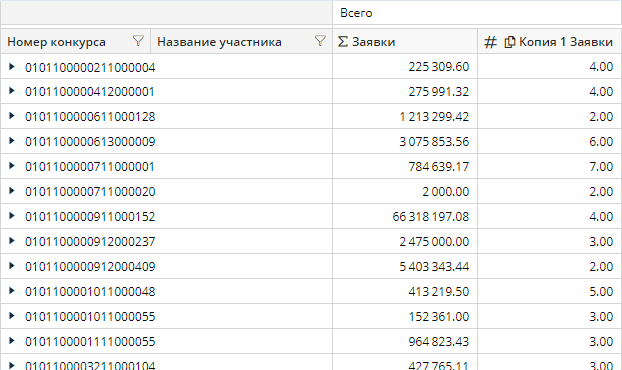Expand row 0101100000611000128

[x=12, y=116]
